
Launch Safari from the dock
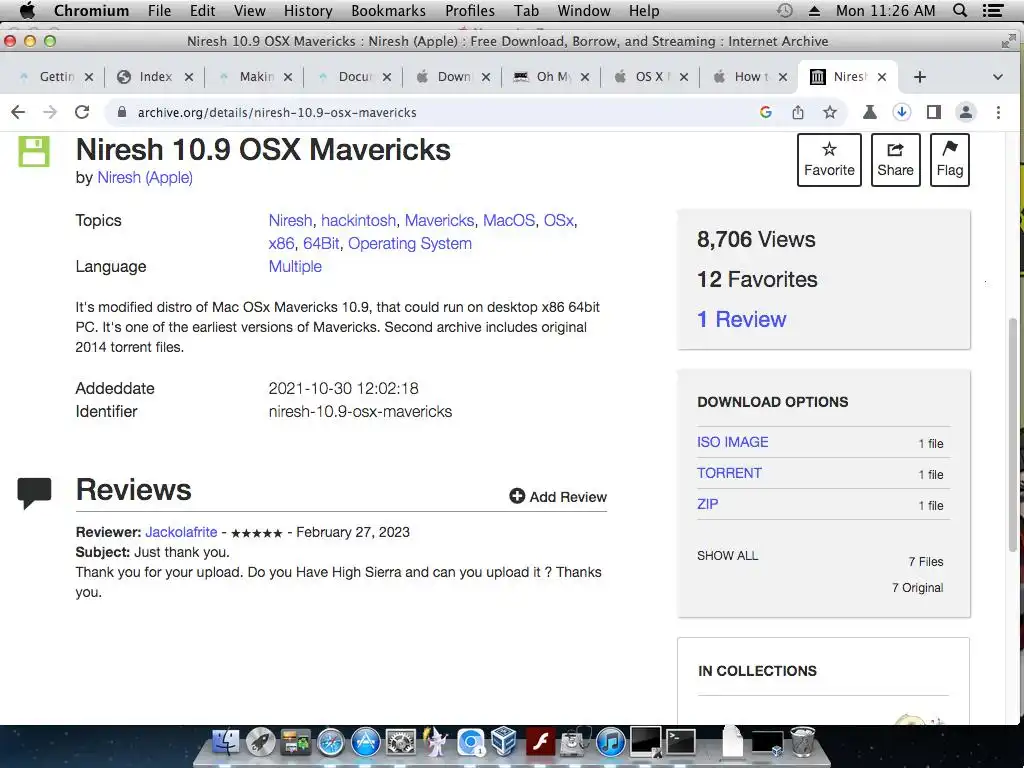(330, 743)
